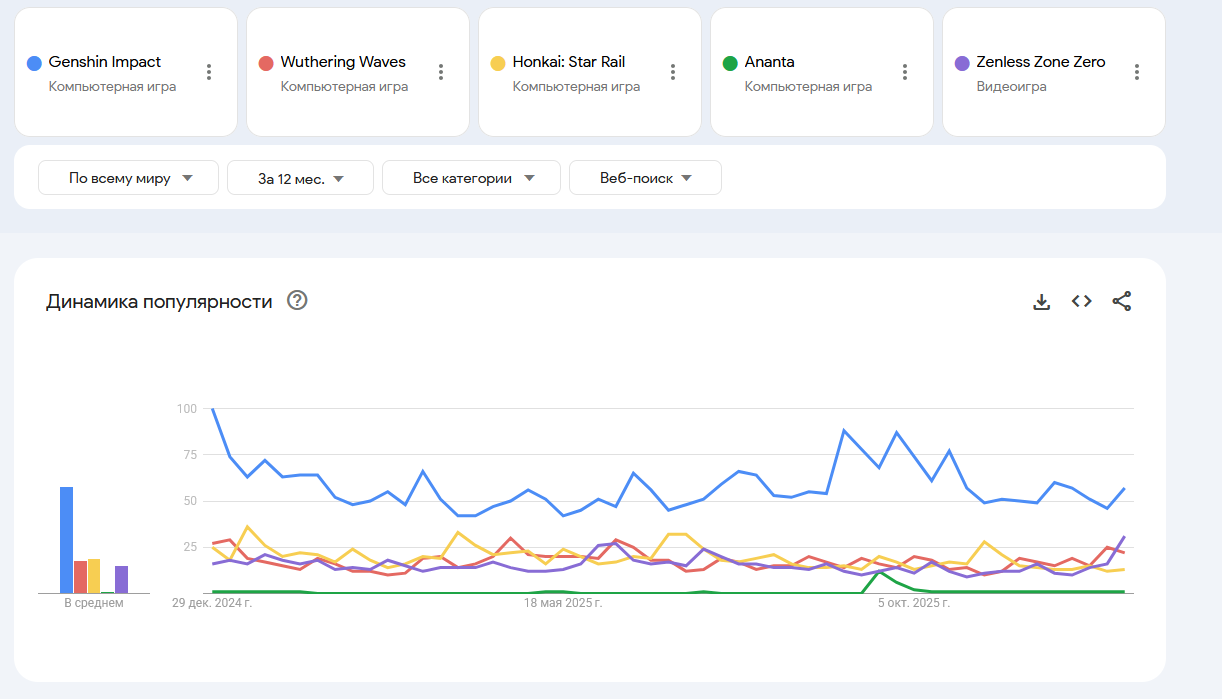Open Zenless Zone Zero three-dot menu
1222x699 pixels.
1137,72
